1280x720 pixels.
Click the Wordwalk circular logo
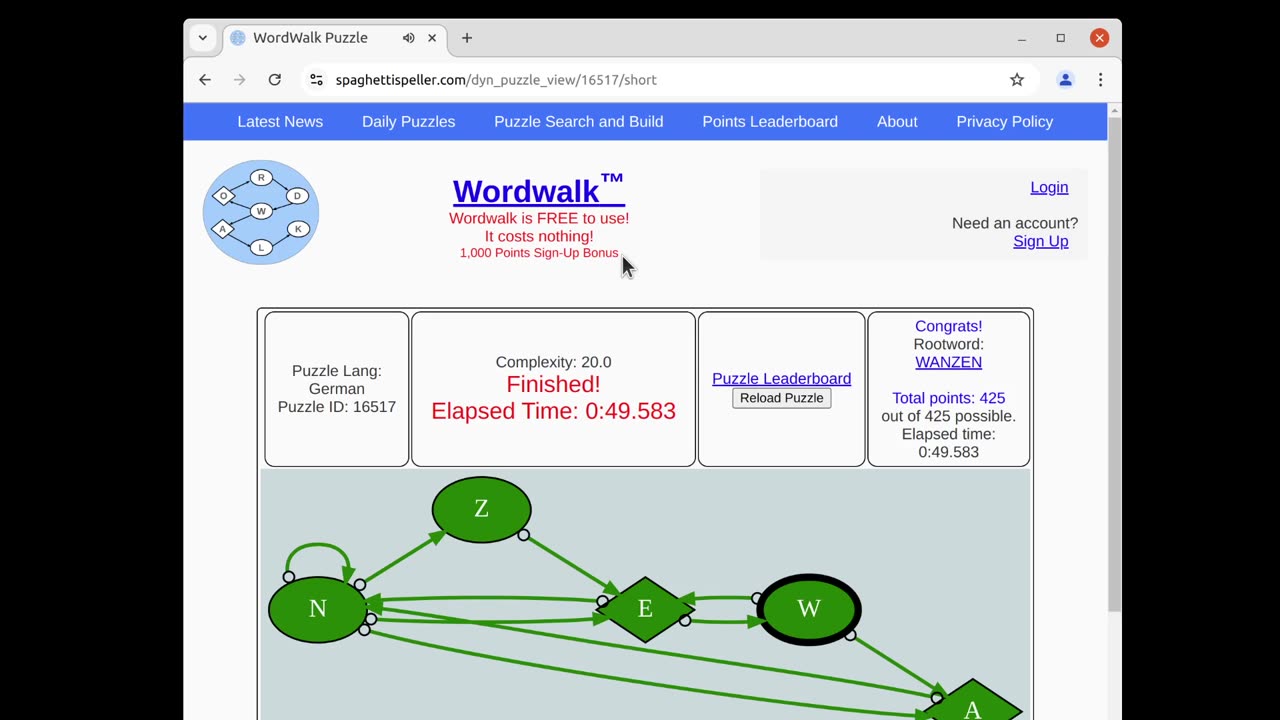coord(261,212)
